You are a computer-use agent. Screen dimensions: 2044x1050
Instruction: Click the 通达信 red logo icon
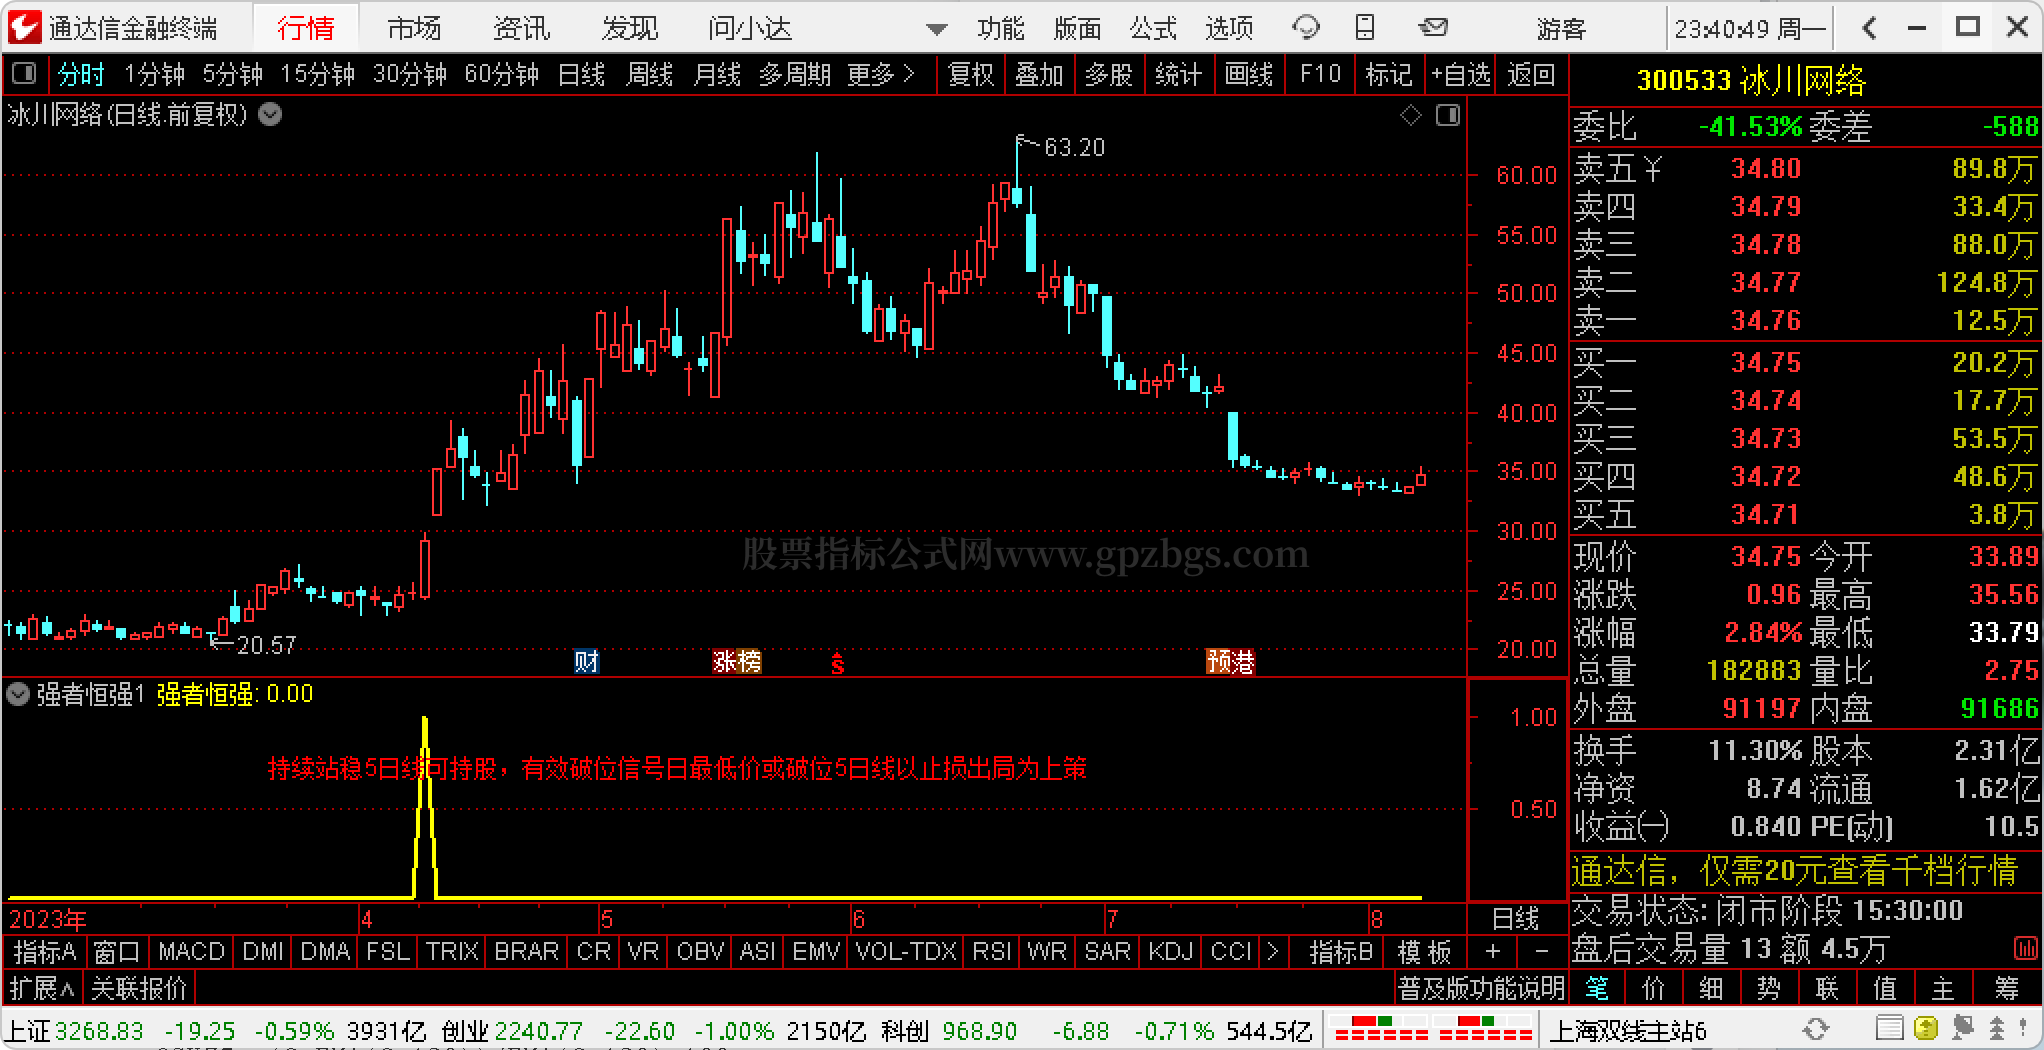tap(24, 27)
